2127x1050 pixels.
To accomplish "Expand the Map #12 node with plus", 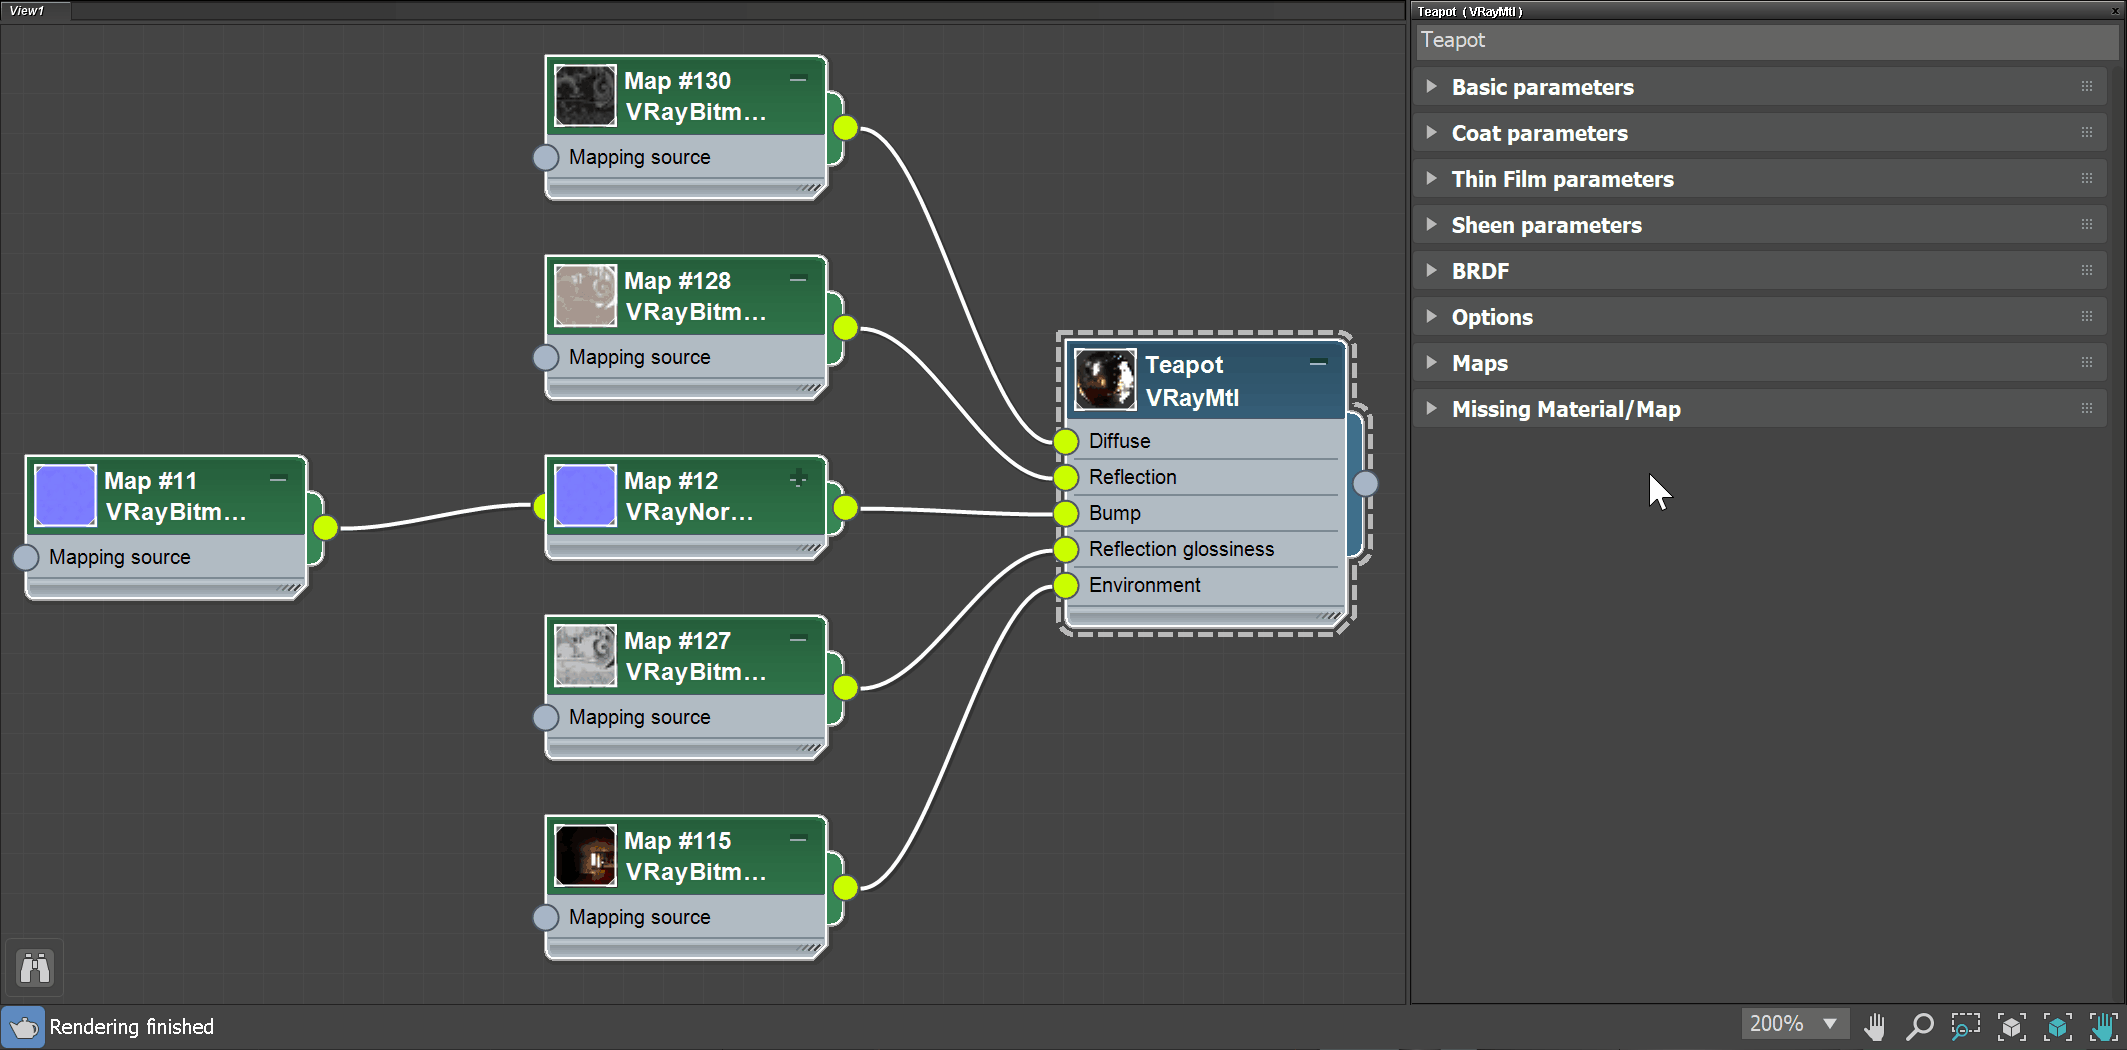I will pos(798,479).
